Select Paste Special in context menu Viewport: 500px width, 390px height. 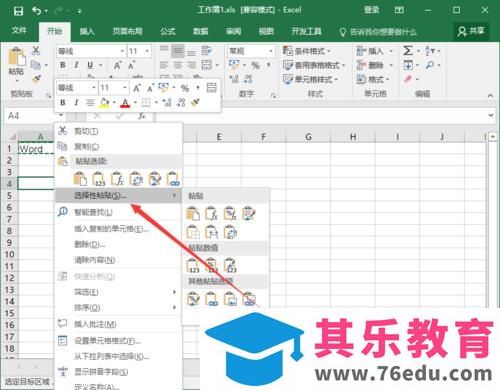[x=118, y=195]
